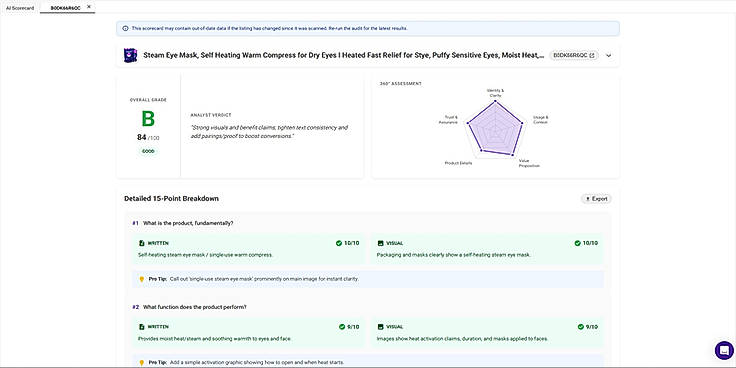Select the Trust & Assurance radar axis label
This screenshot has width=736, height=368.
point(448,120)
